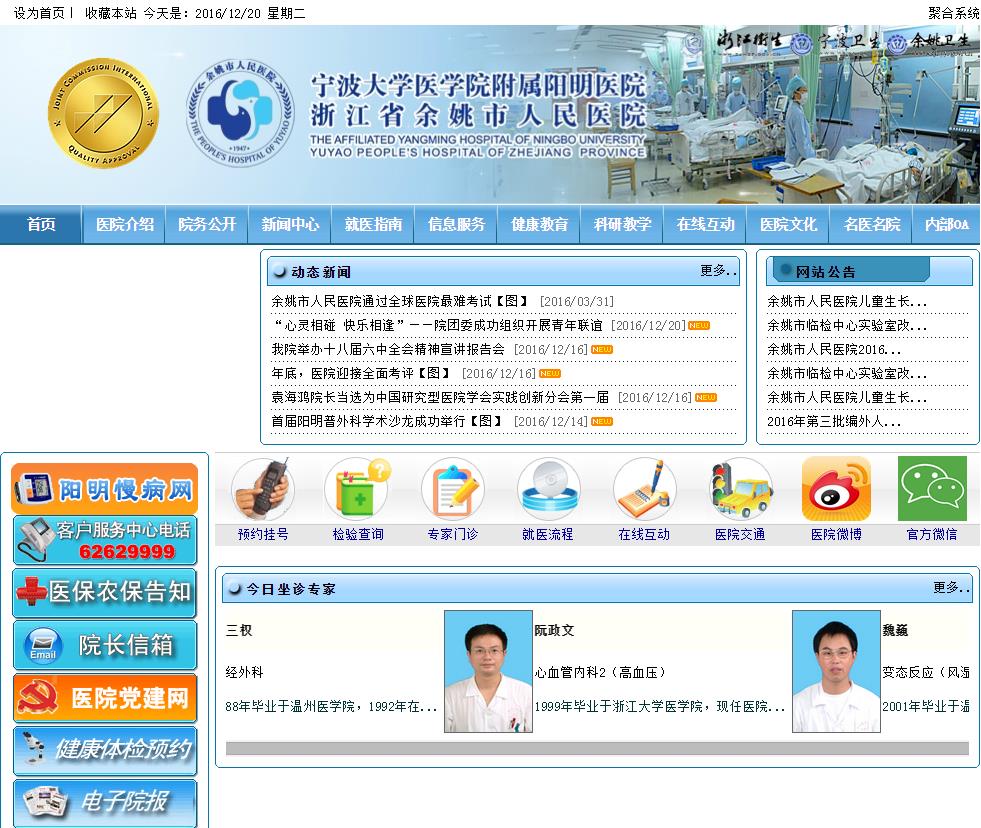The image size is (981, 828).
Task: Open news about 院团委青年联谊
Action: pos(437,325)
